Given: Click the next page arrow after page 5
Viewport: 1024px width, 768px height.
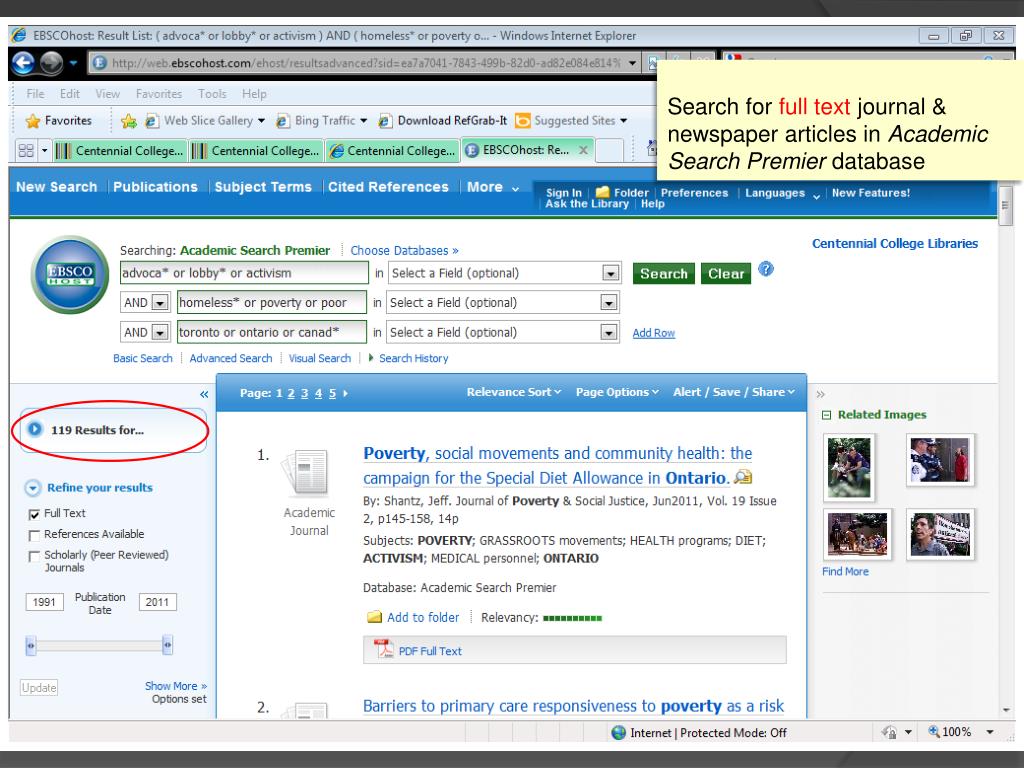Looking at the screenshot, I should point(345,394).
